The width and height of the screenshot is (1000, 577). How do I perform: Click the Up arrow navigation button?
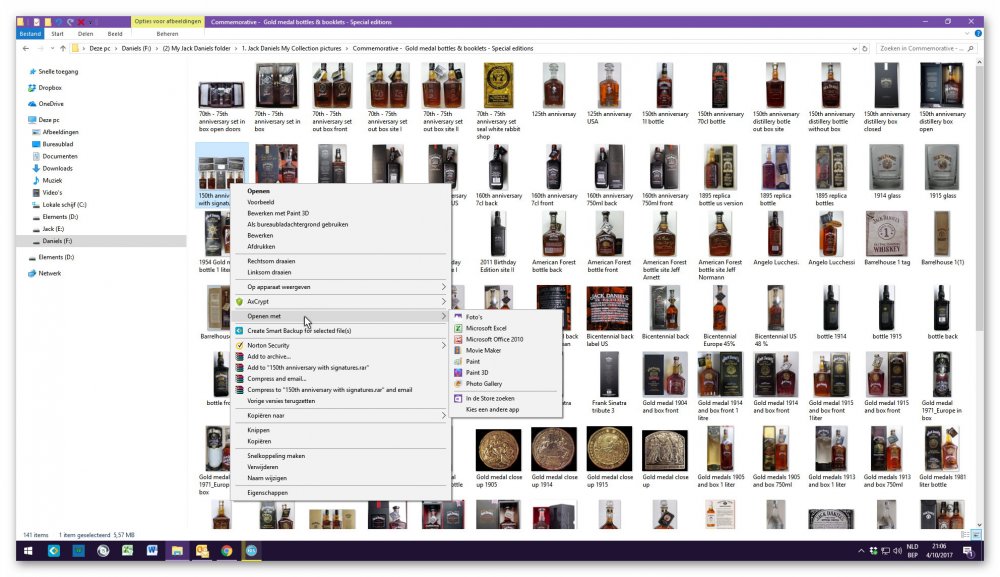click(x=63, y=48)
